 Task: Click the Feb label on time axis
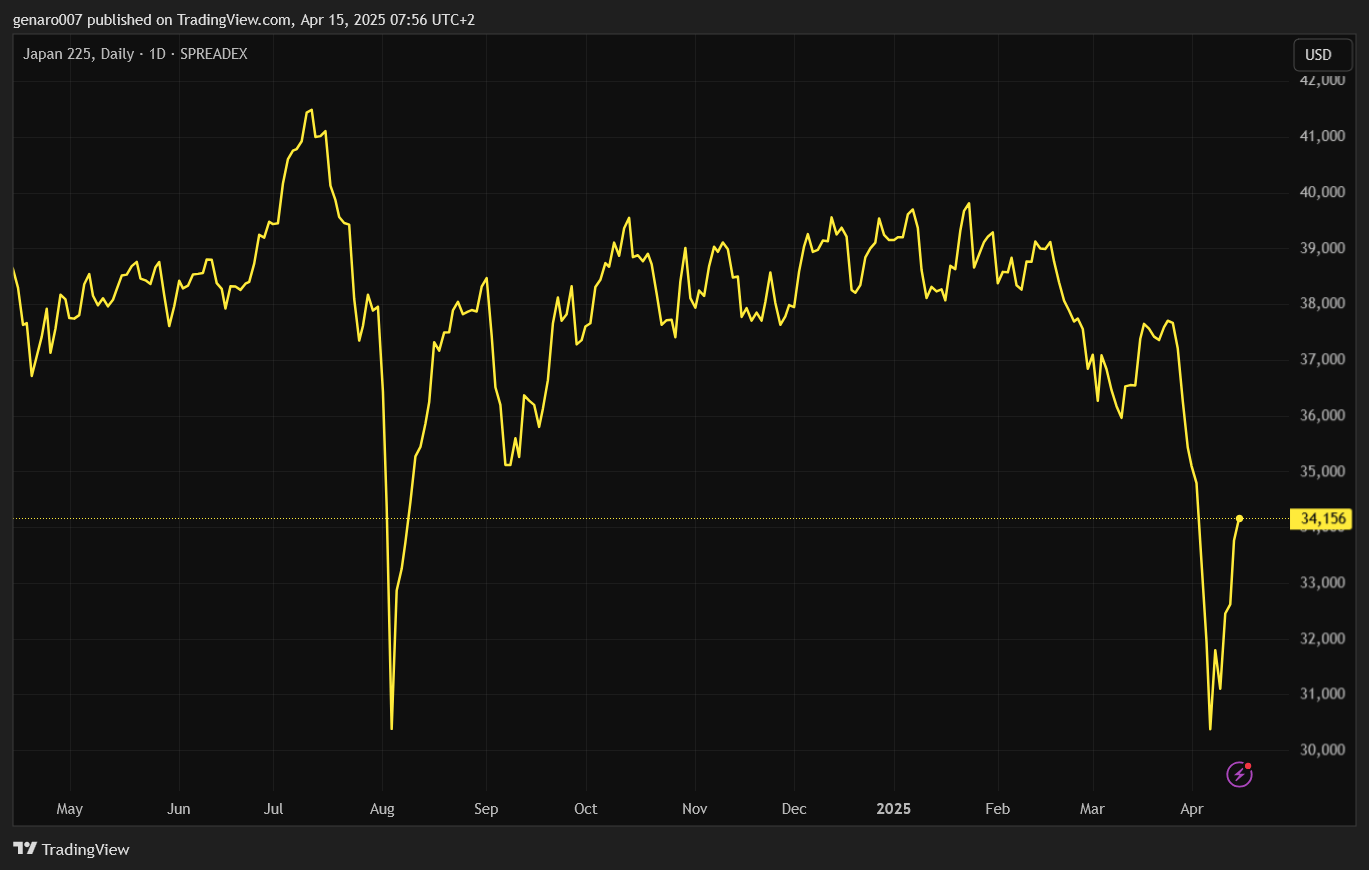pyautogui.click(x=997, y=808)
